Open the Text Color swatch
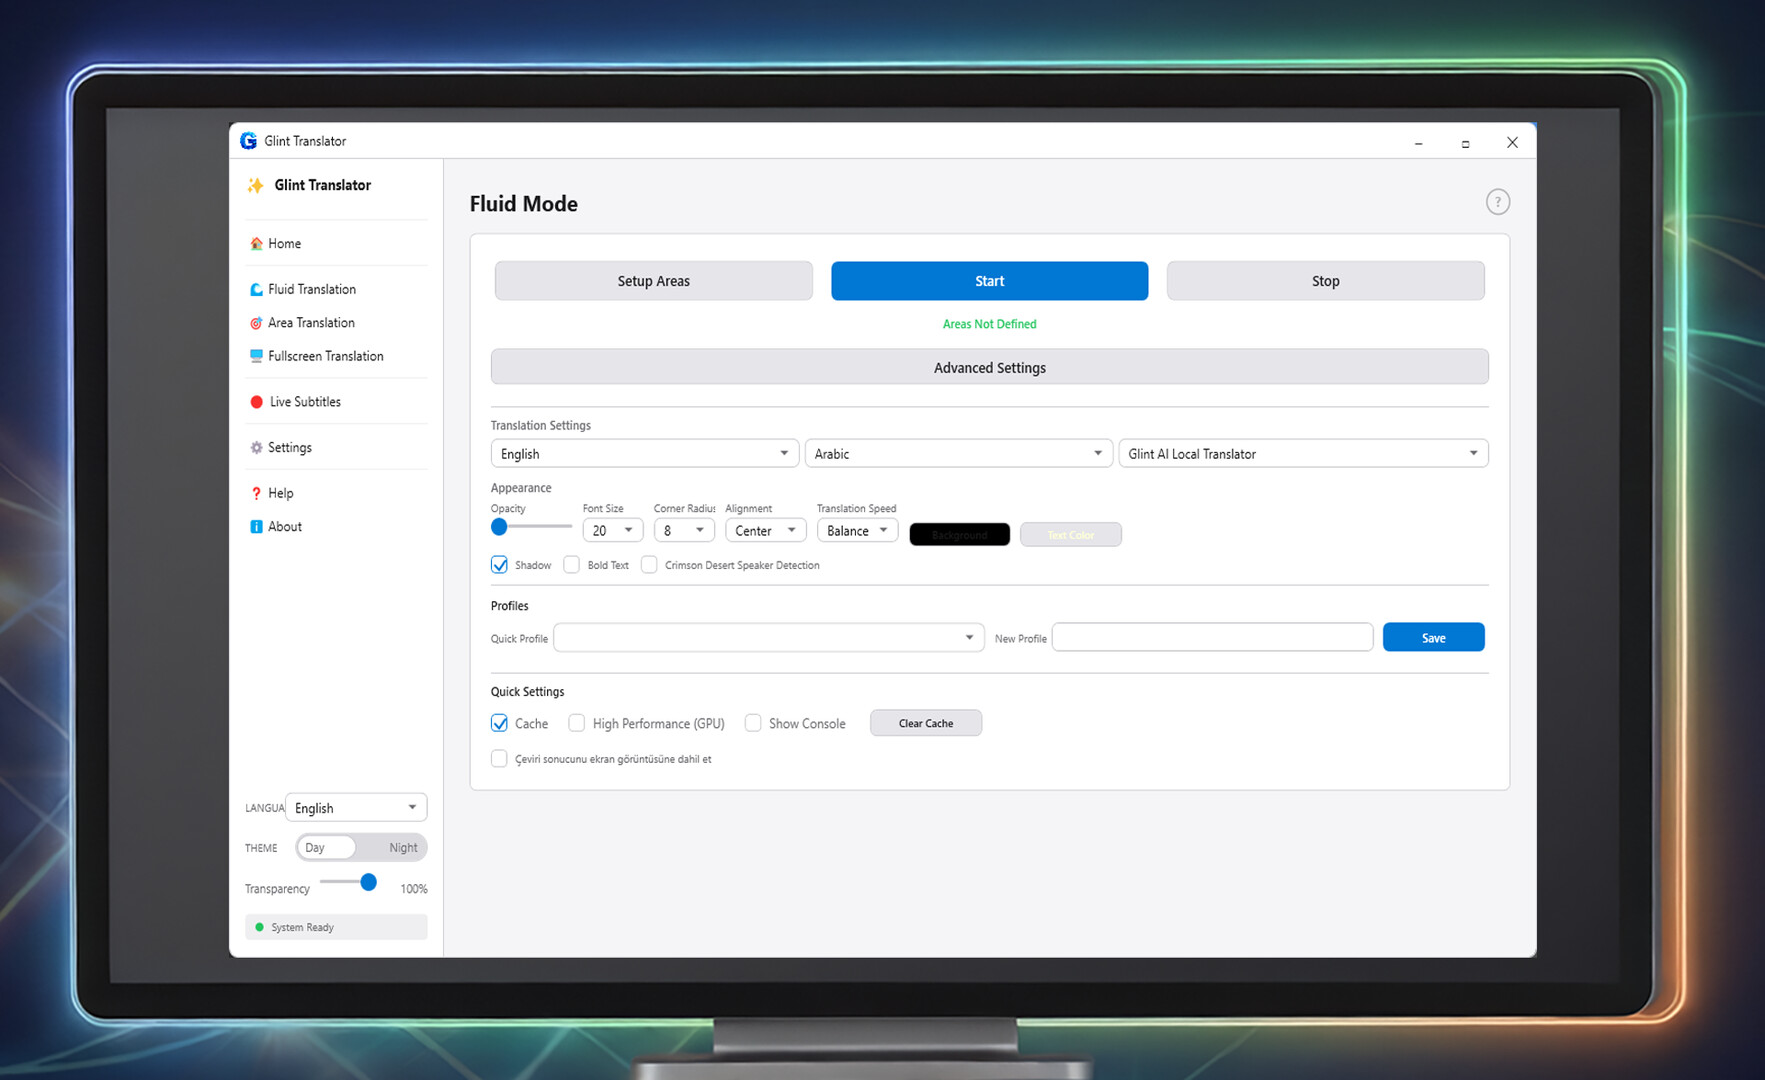The height and width of the screenshot is (1080, 1765). click(1071, 535)
